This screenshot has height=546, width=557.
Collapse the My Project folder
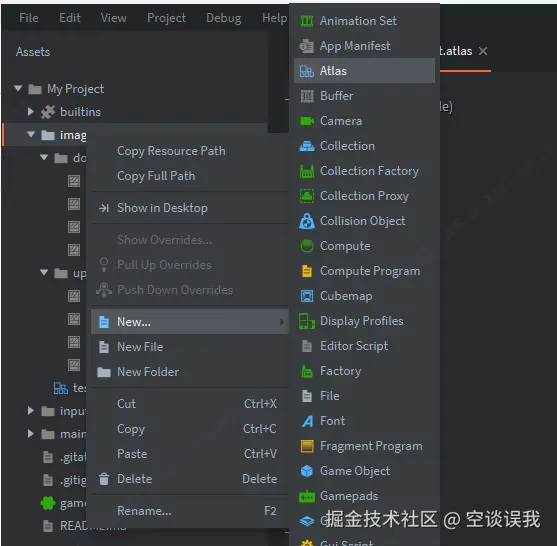[18, 88]
